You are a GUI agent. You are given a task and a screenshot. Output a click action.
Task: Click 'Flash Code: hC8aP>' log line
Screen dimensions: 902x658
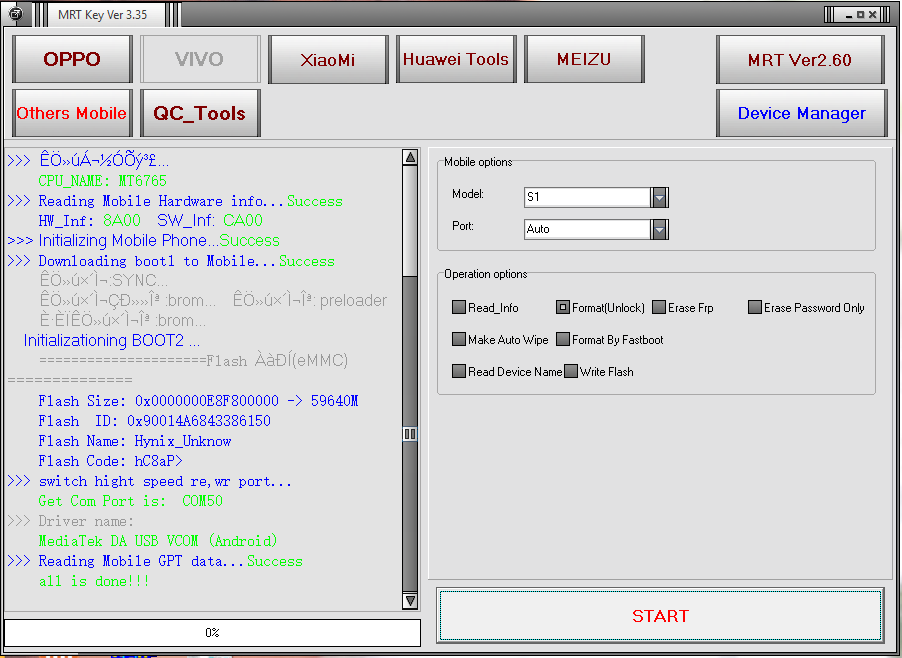coord(110,461)
